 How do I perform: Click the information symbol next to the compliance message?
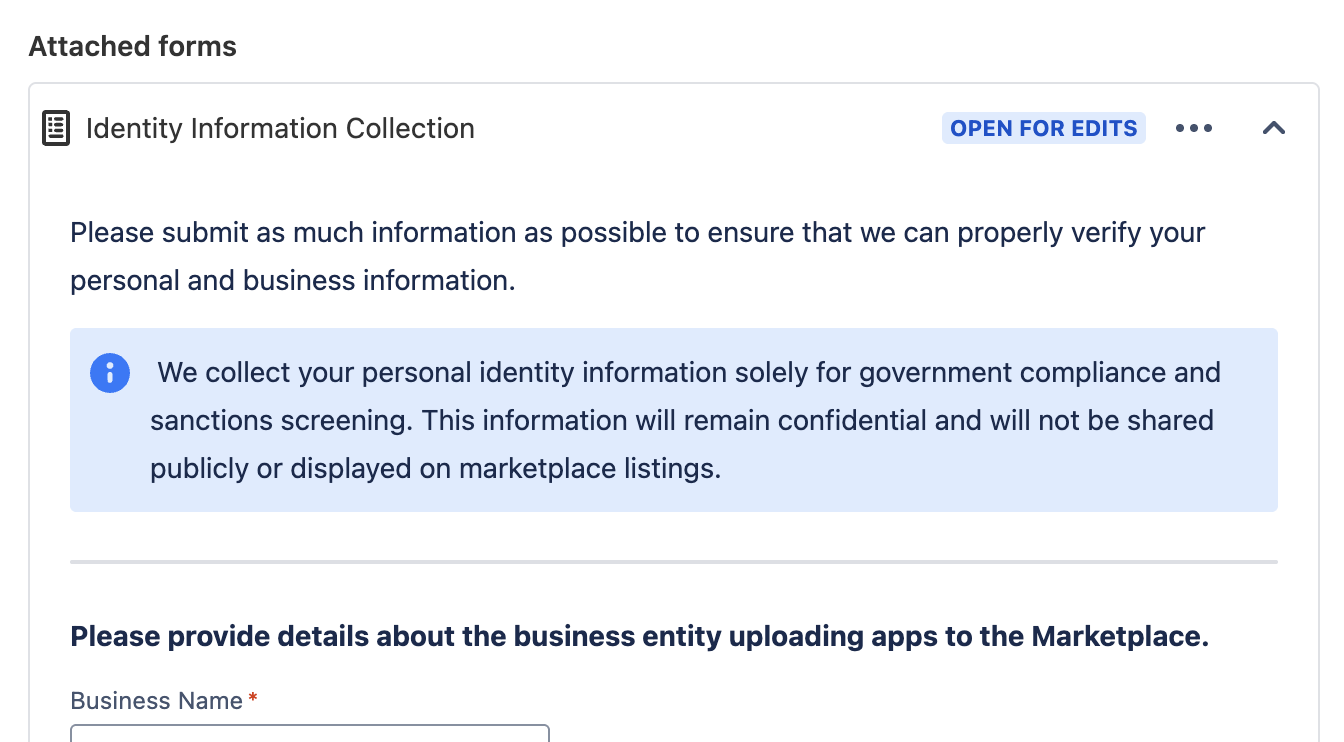point(110,373)
